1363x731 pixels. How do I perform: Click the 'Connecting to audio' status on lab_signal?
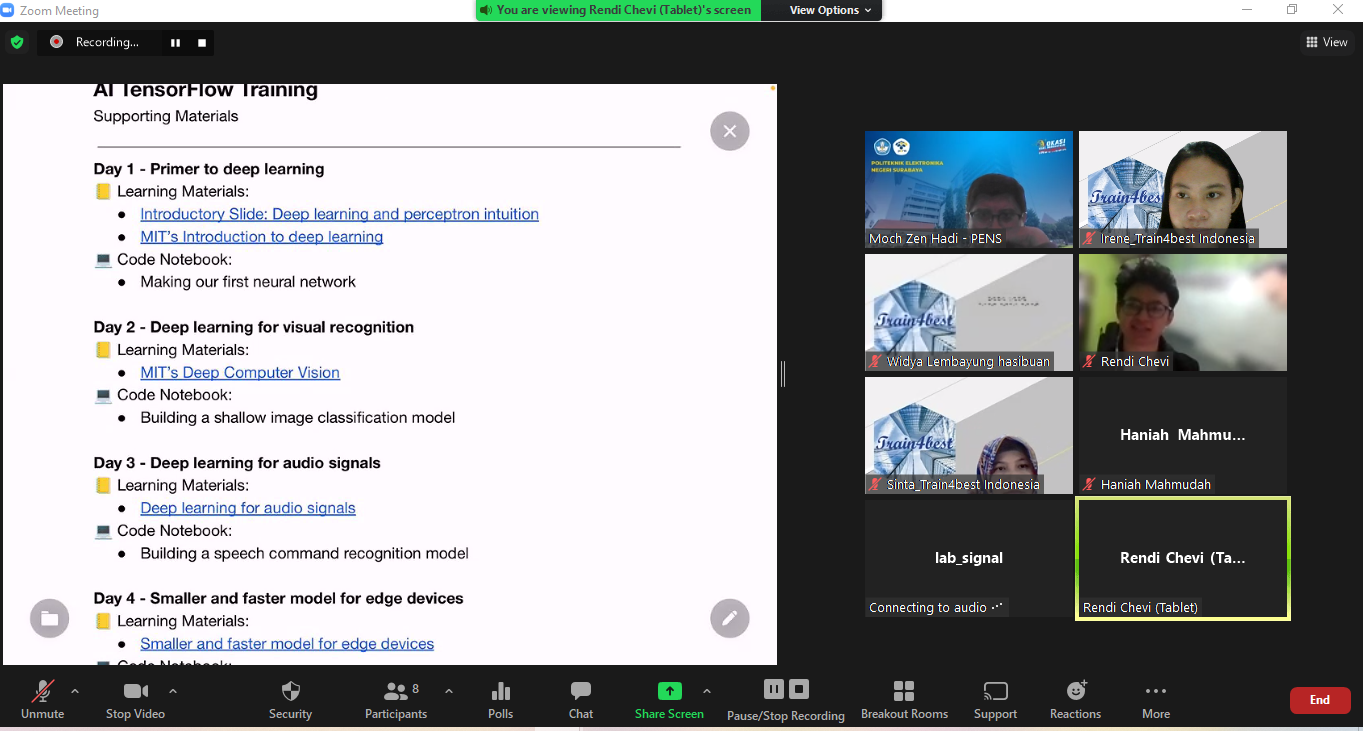coord(936,607)
